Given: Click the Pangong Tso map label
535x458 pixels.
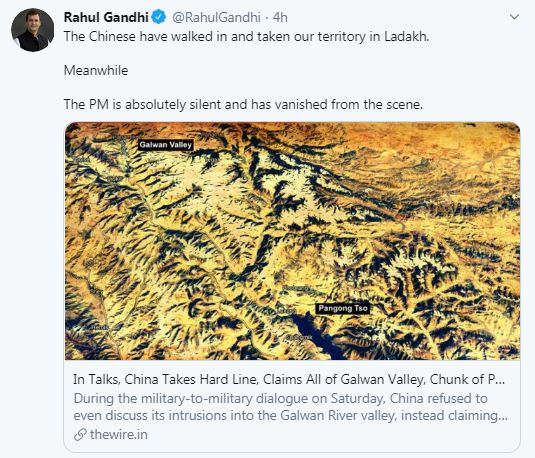Looking at the screenshot, I should [x=343, y=309].
